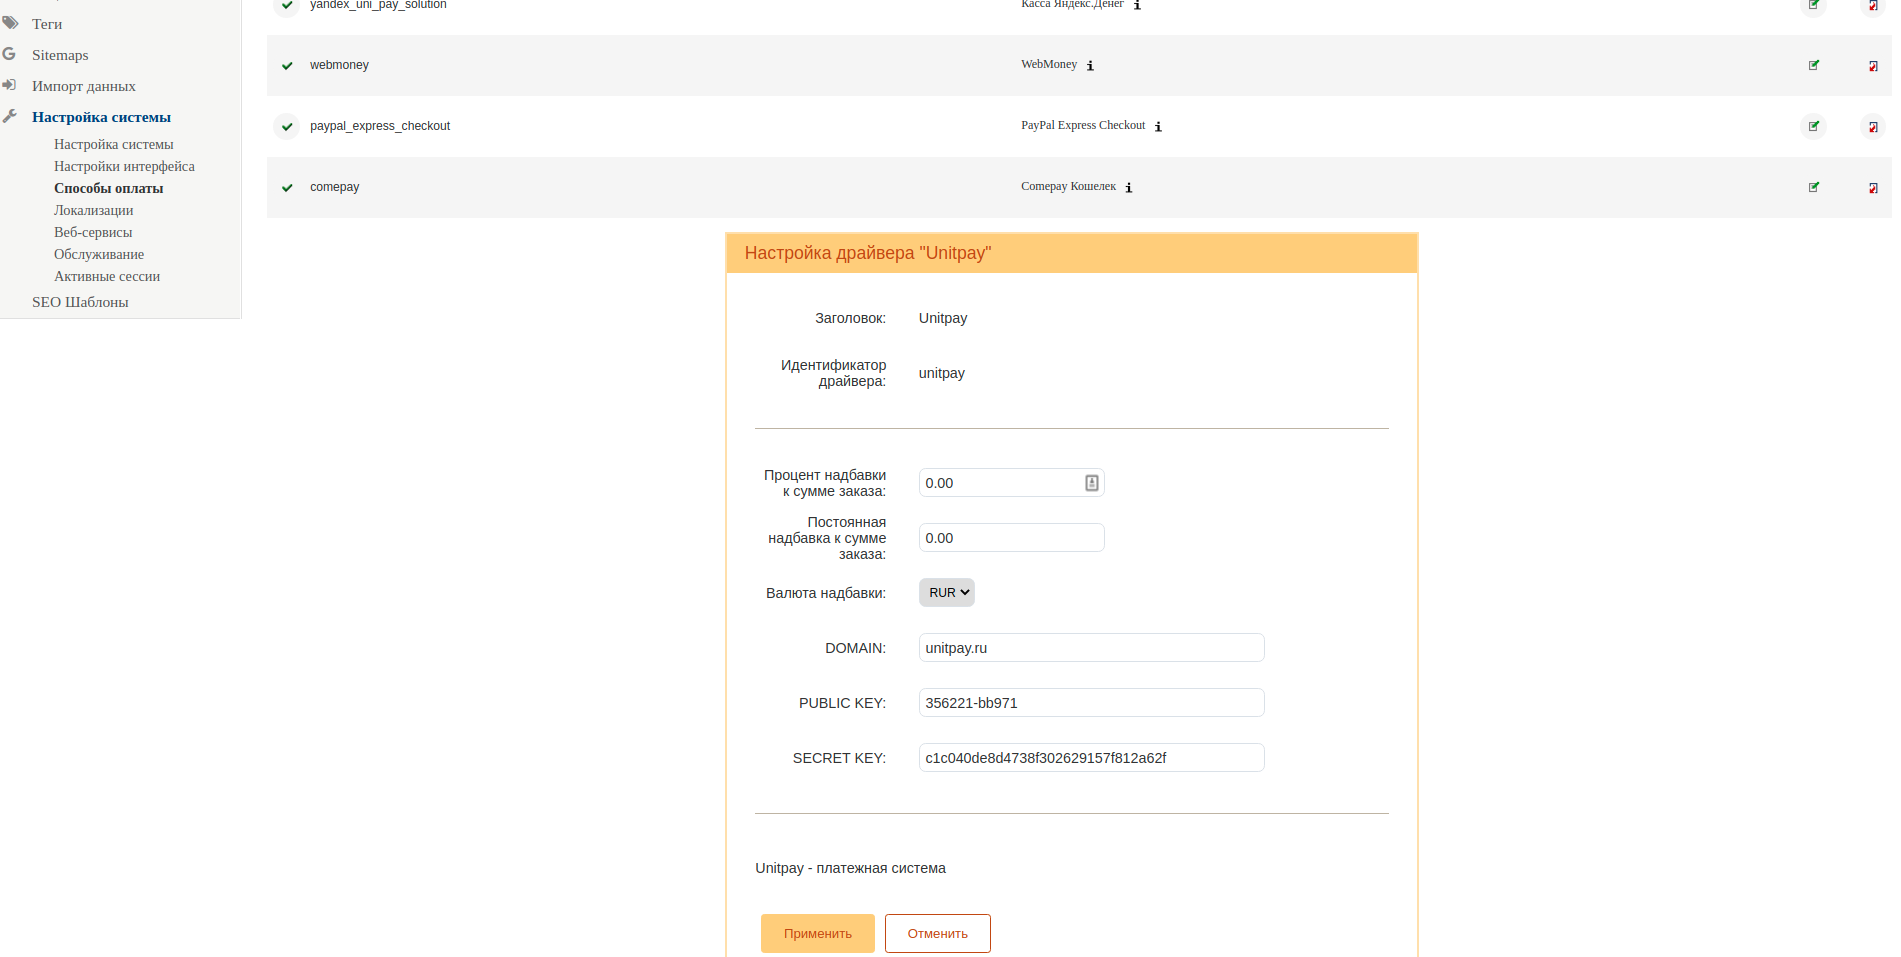
Task: Open Настройки интерфейса submenu item
Action: [x=124, y=166]
